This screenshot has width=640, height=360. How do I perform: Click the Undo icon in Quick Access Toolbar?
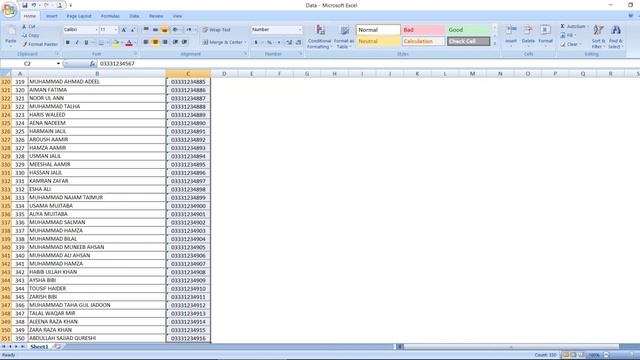coord(34,5)
